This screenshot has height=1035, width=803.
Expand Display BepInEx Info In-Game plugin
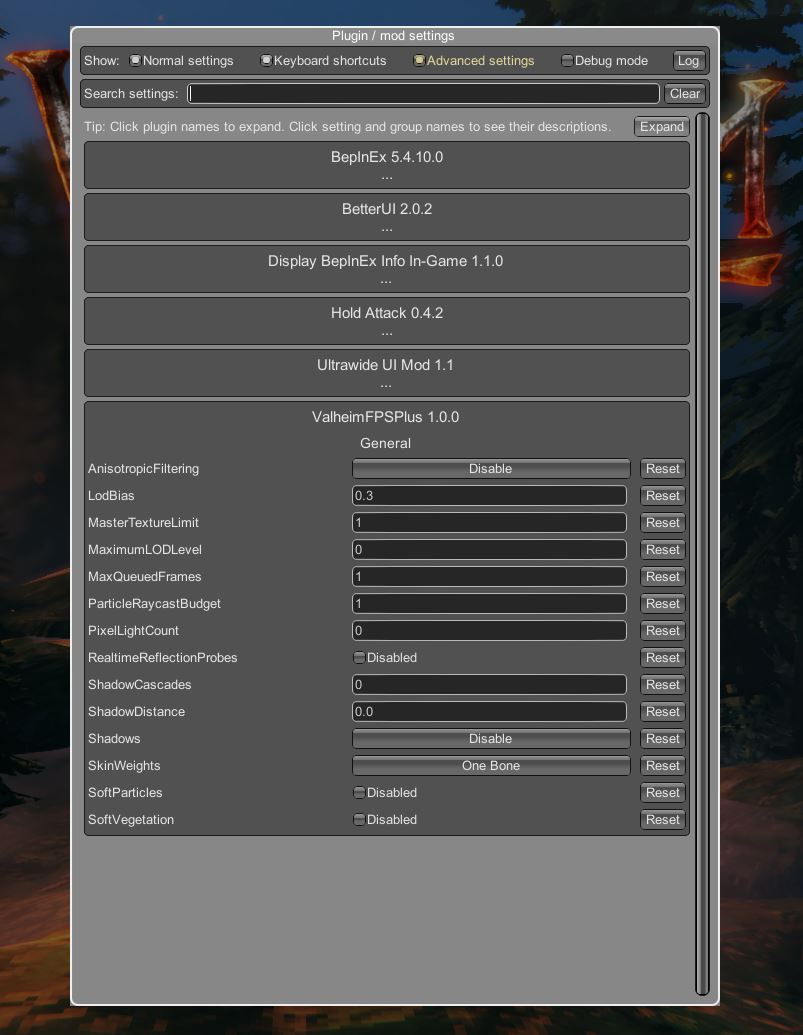[x=387, y=269]
